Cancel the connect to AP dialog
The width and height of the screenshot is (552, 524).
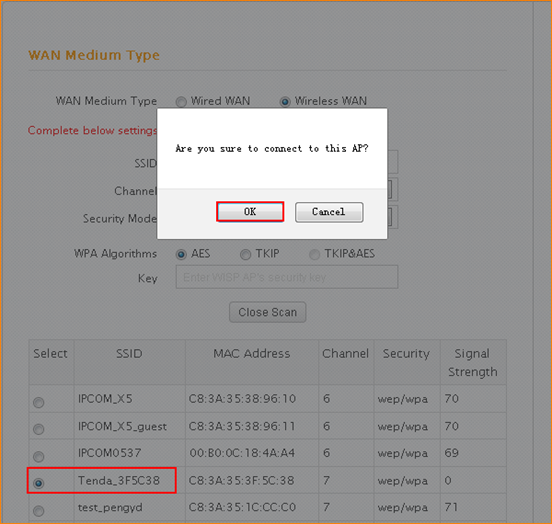click(x=329, y=212)
